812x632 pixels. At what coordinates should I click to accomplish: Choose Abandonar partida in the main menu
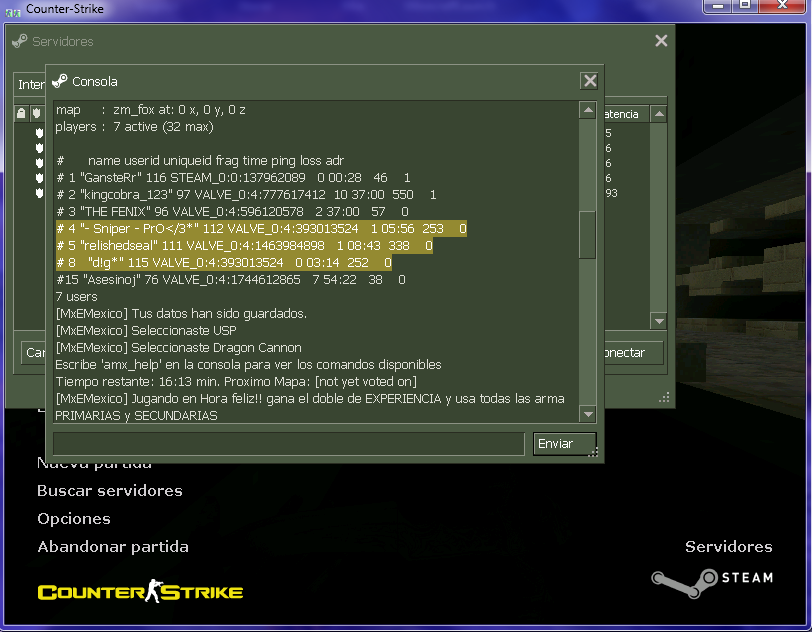pos(113,547)
